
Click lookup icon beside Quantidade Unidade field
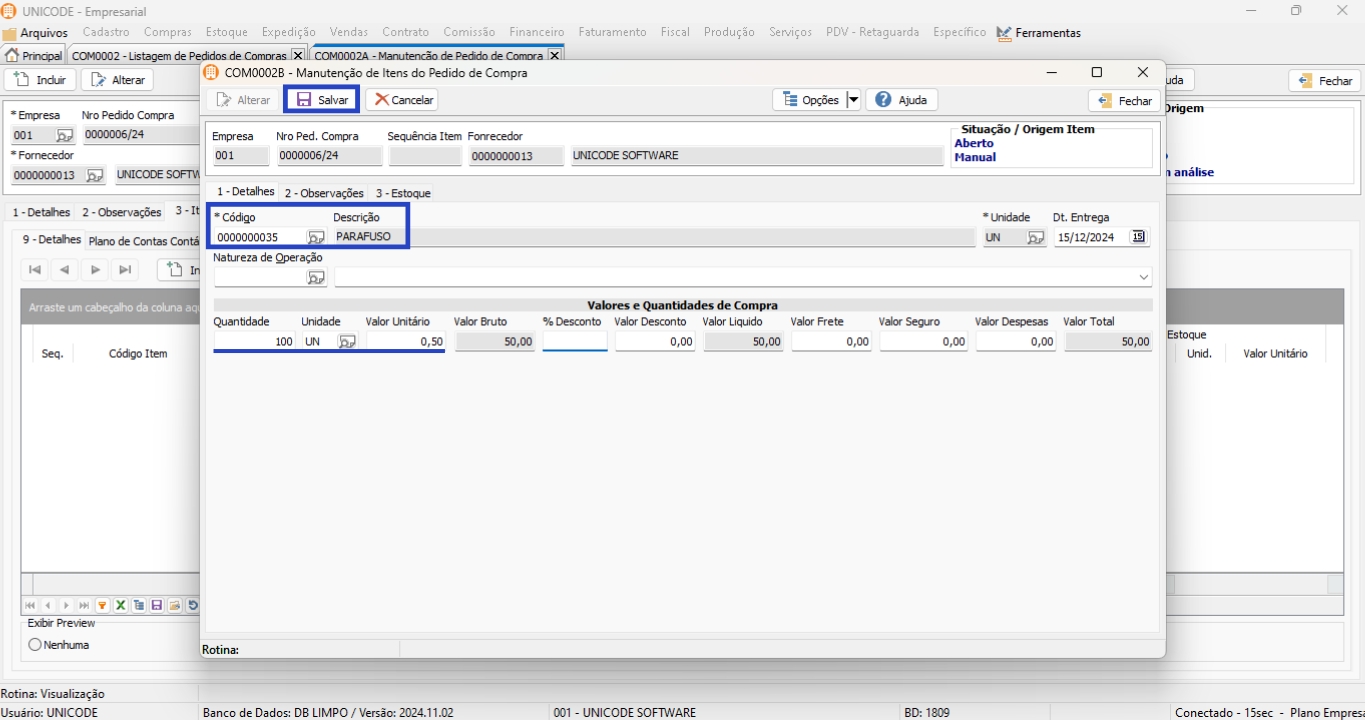click(x=347, y=342)
